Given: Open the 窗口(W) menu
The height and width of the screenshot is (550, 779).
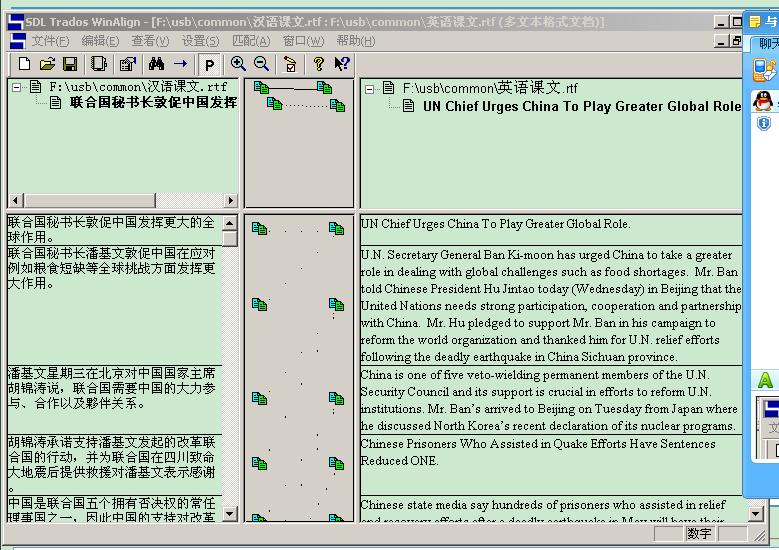Looking at the screenshot, I should tap(303, 41).
